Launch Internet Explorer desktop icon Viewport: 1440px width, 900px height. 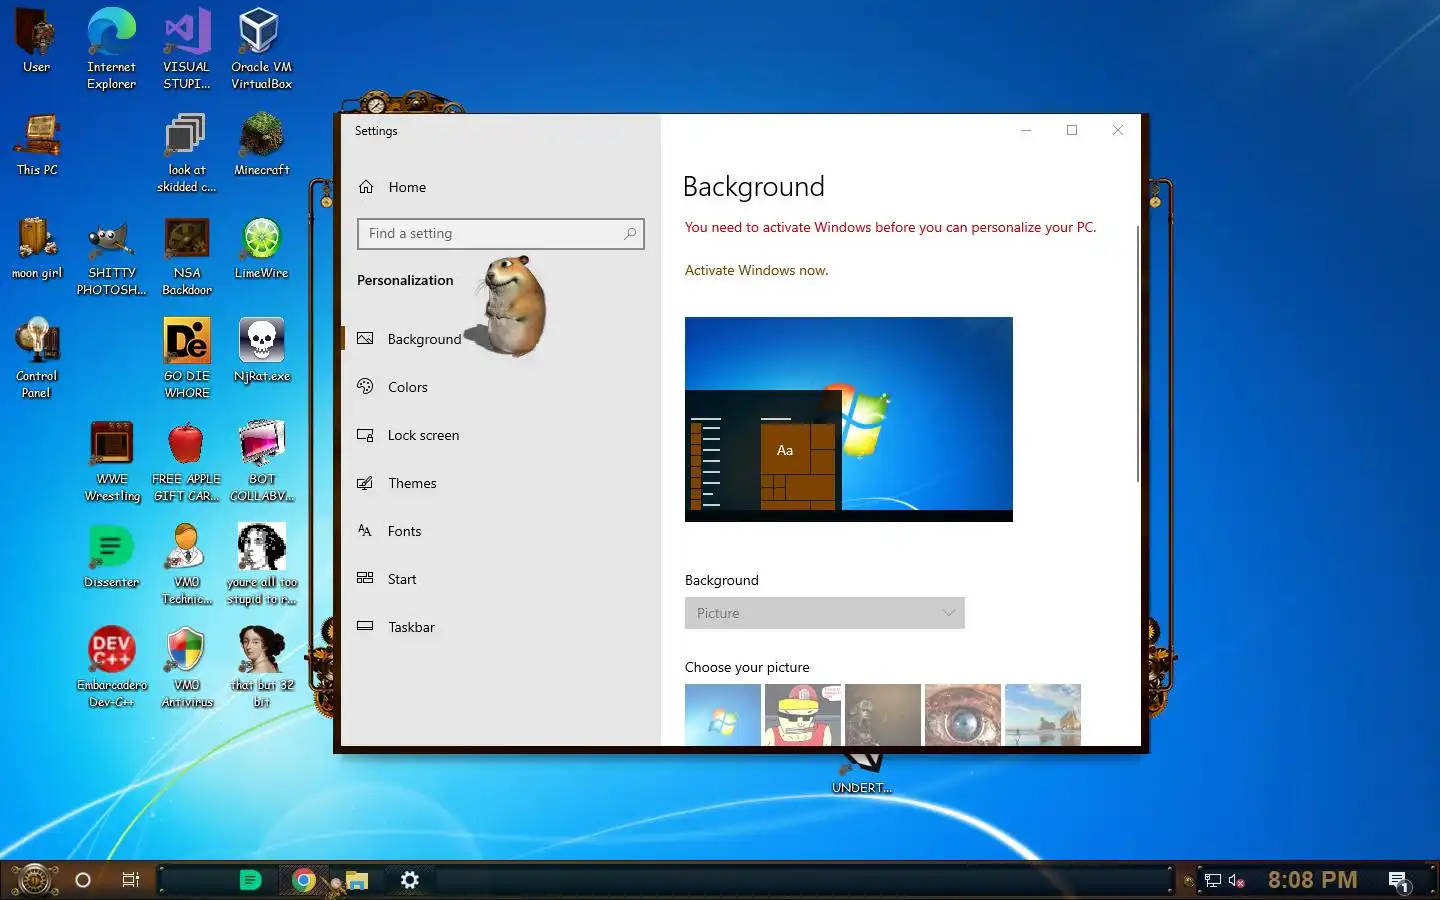coord(111,48)
